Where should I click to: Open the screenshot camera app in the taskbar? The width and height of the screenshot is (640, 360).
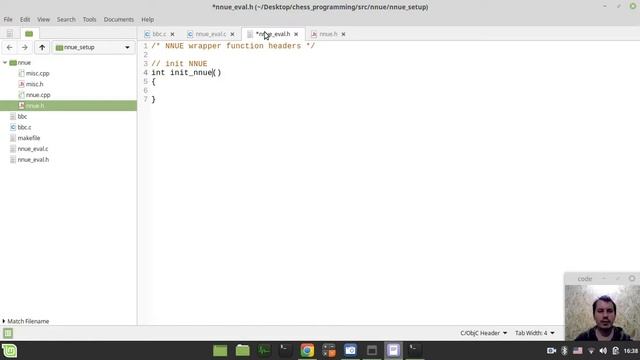350,351
